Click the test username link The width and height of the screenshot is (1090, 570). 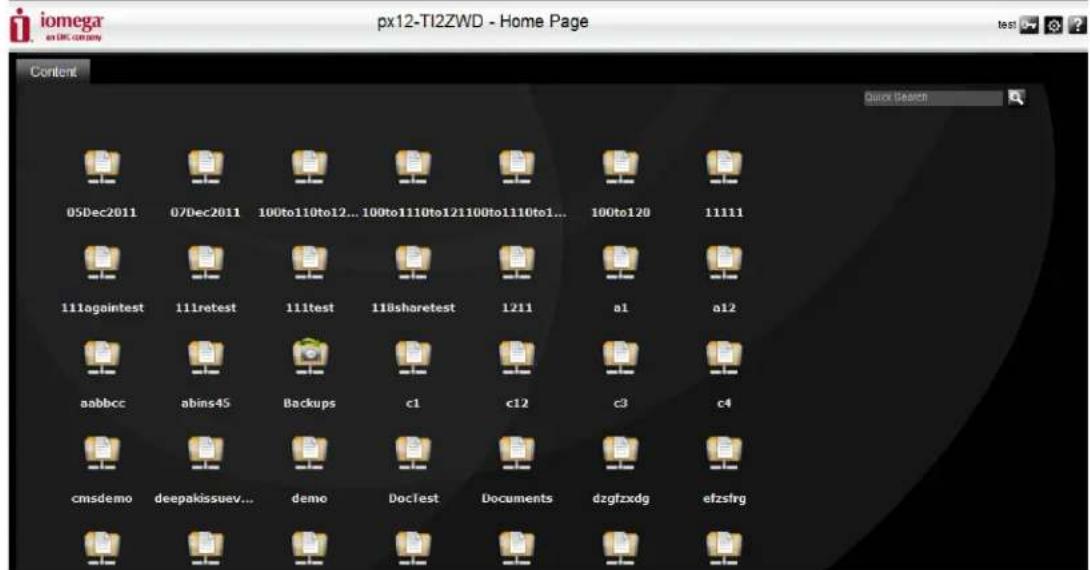[1007, 25]
